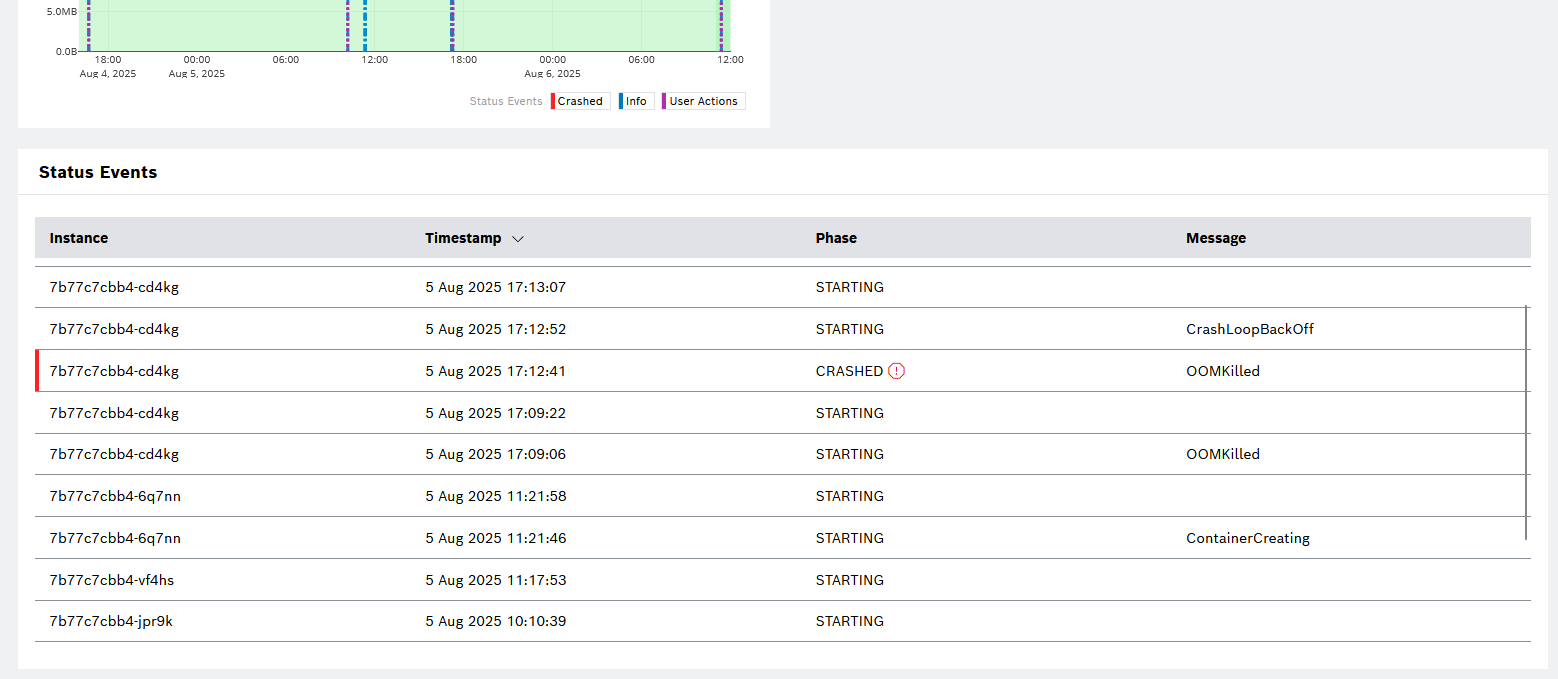Toggle the User Actions legend item

pyautogui.click(x=703, y=101)
